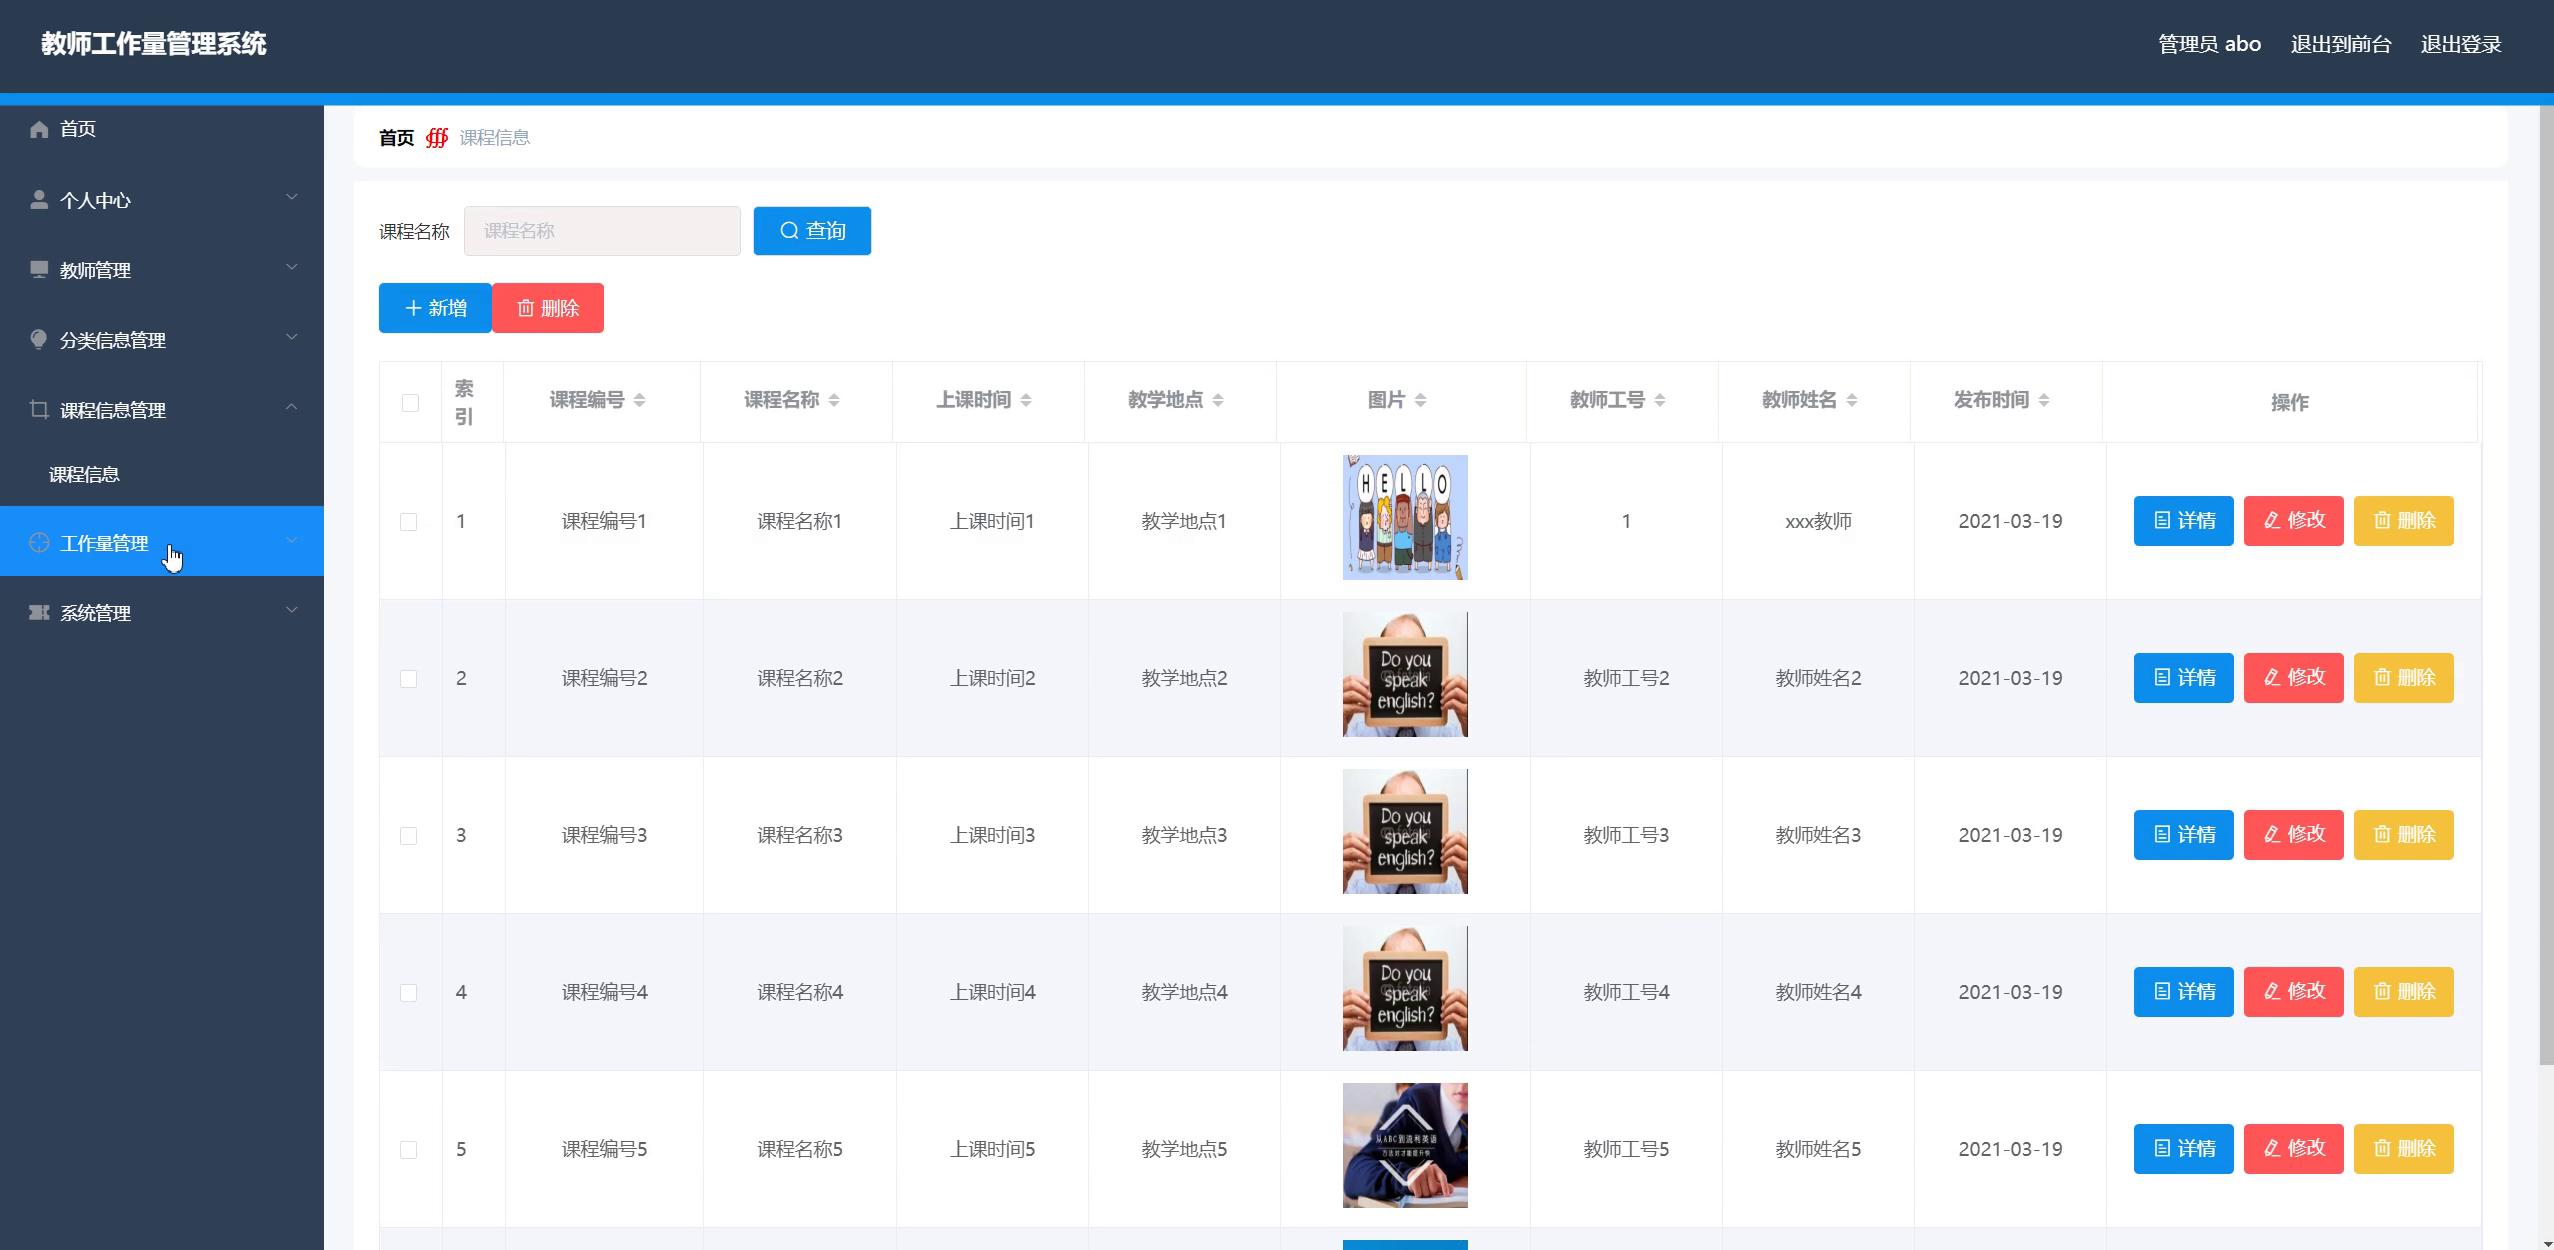The image size is (2554, 1250).
Task: Check the row 3 checkbox
Action: click(408, 836)
